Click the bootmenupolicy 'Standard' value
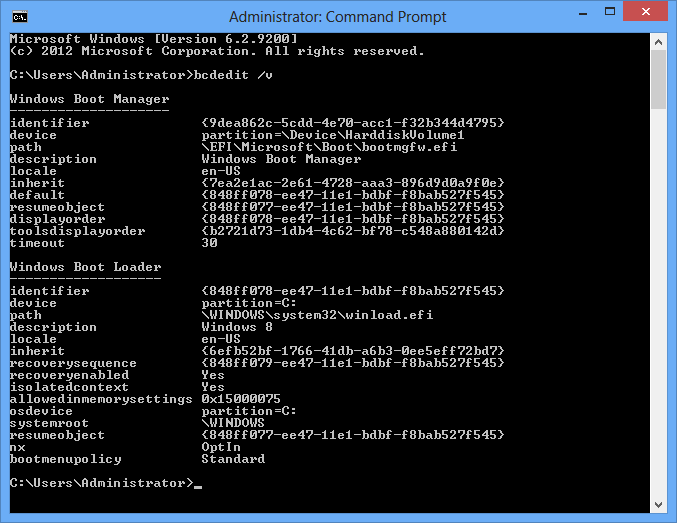The height and width of the screenshot is (523, 677). click(233, 459)
